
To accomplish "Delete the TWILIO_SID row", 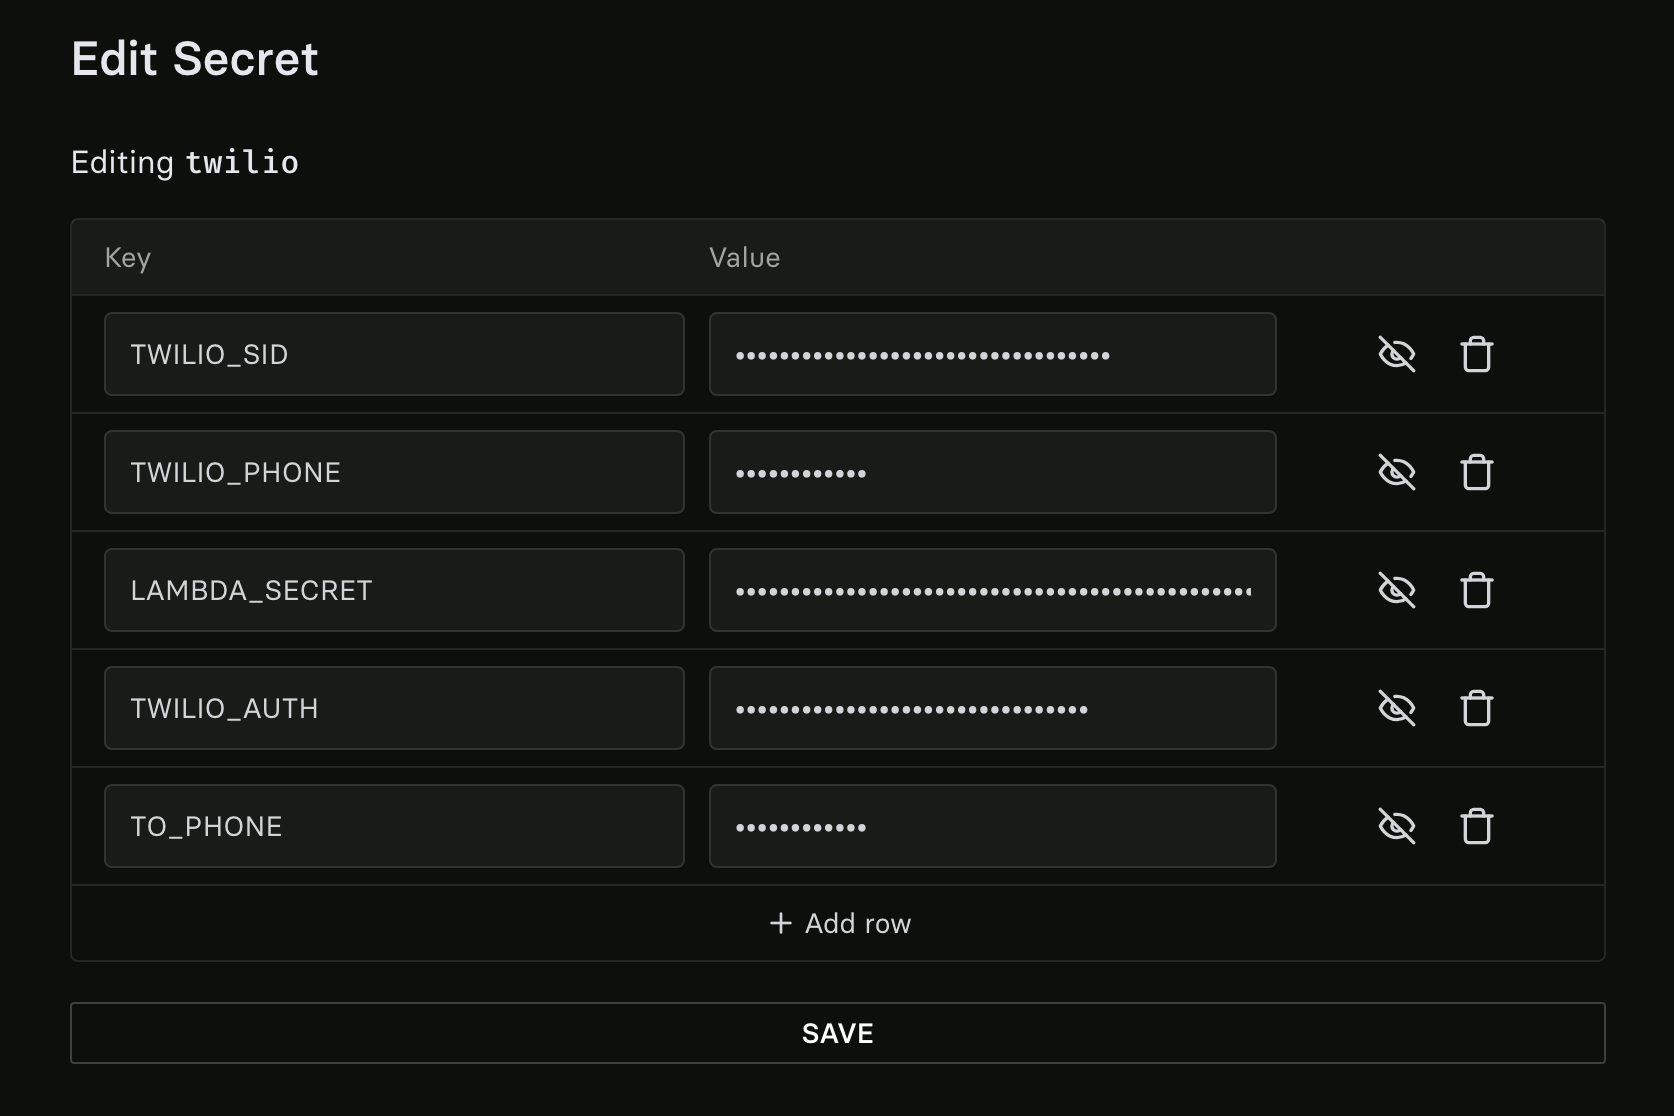I will 1476,354.
